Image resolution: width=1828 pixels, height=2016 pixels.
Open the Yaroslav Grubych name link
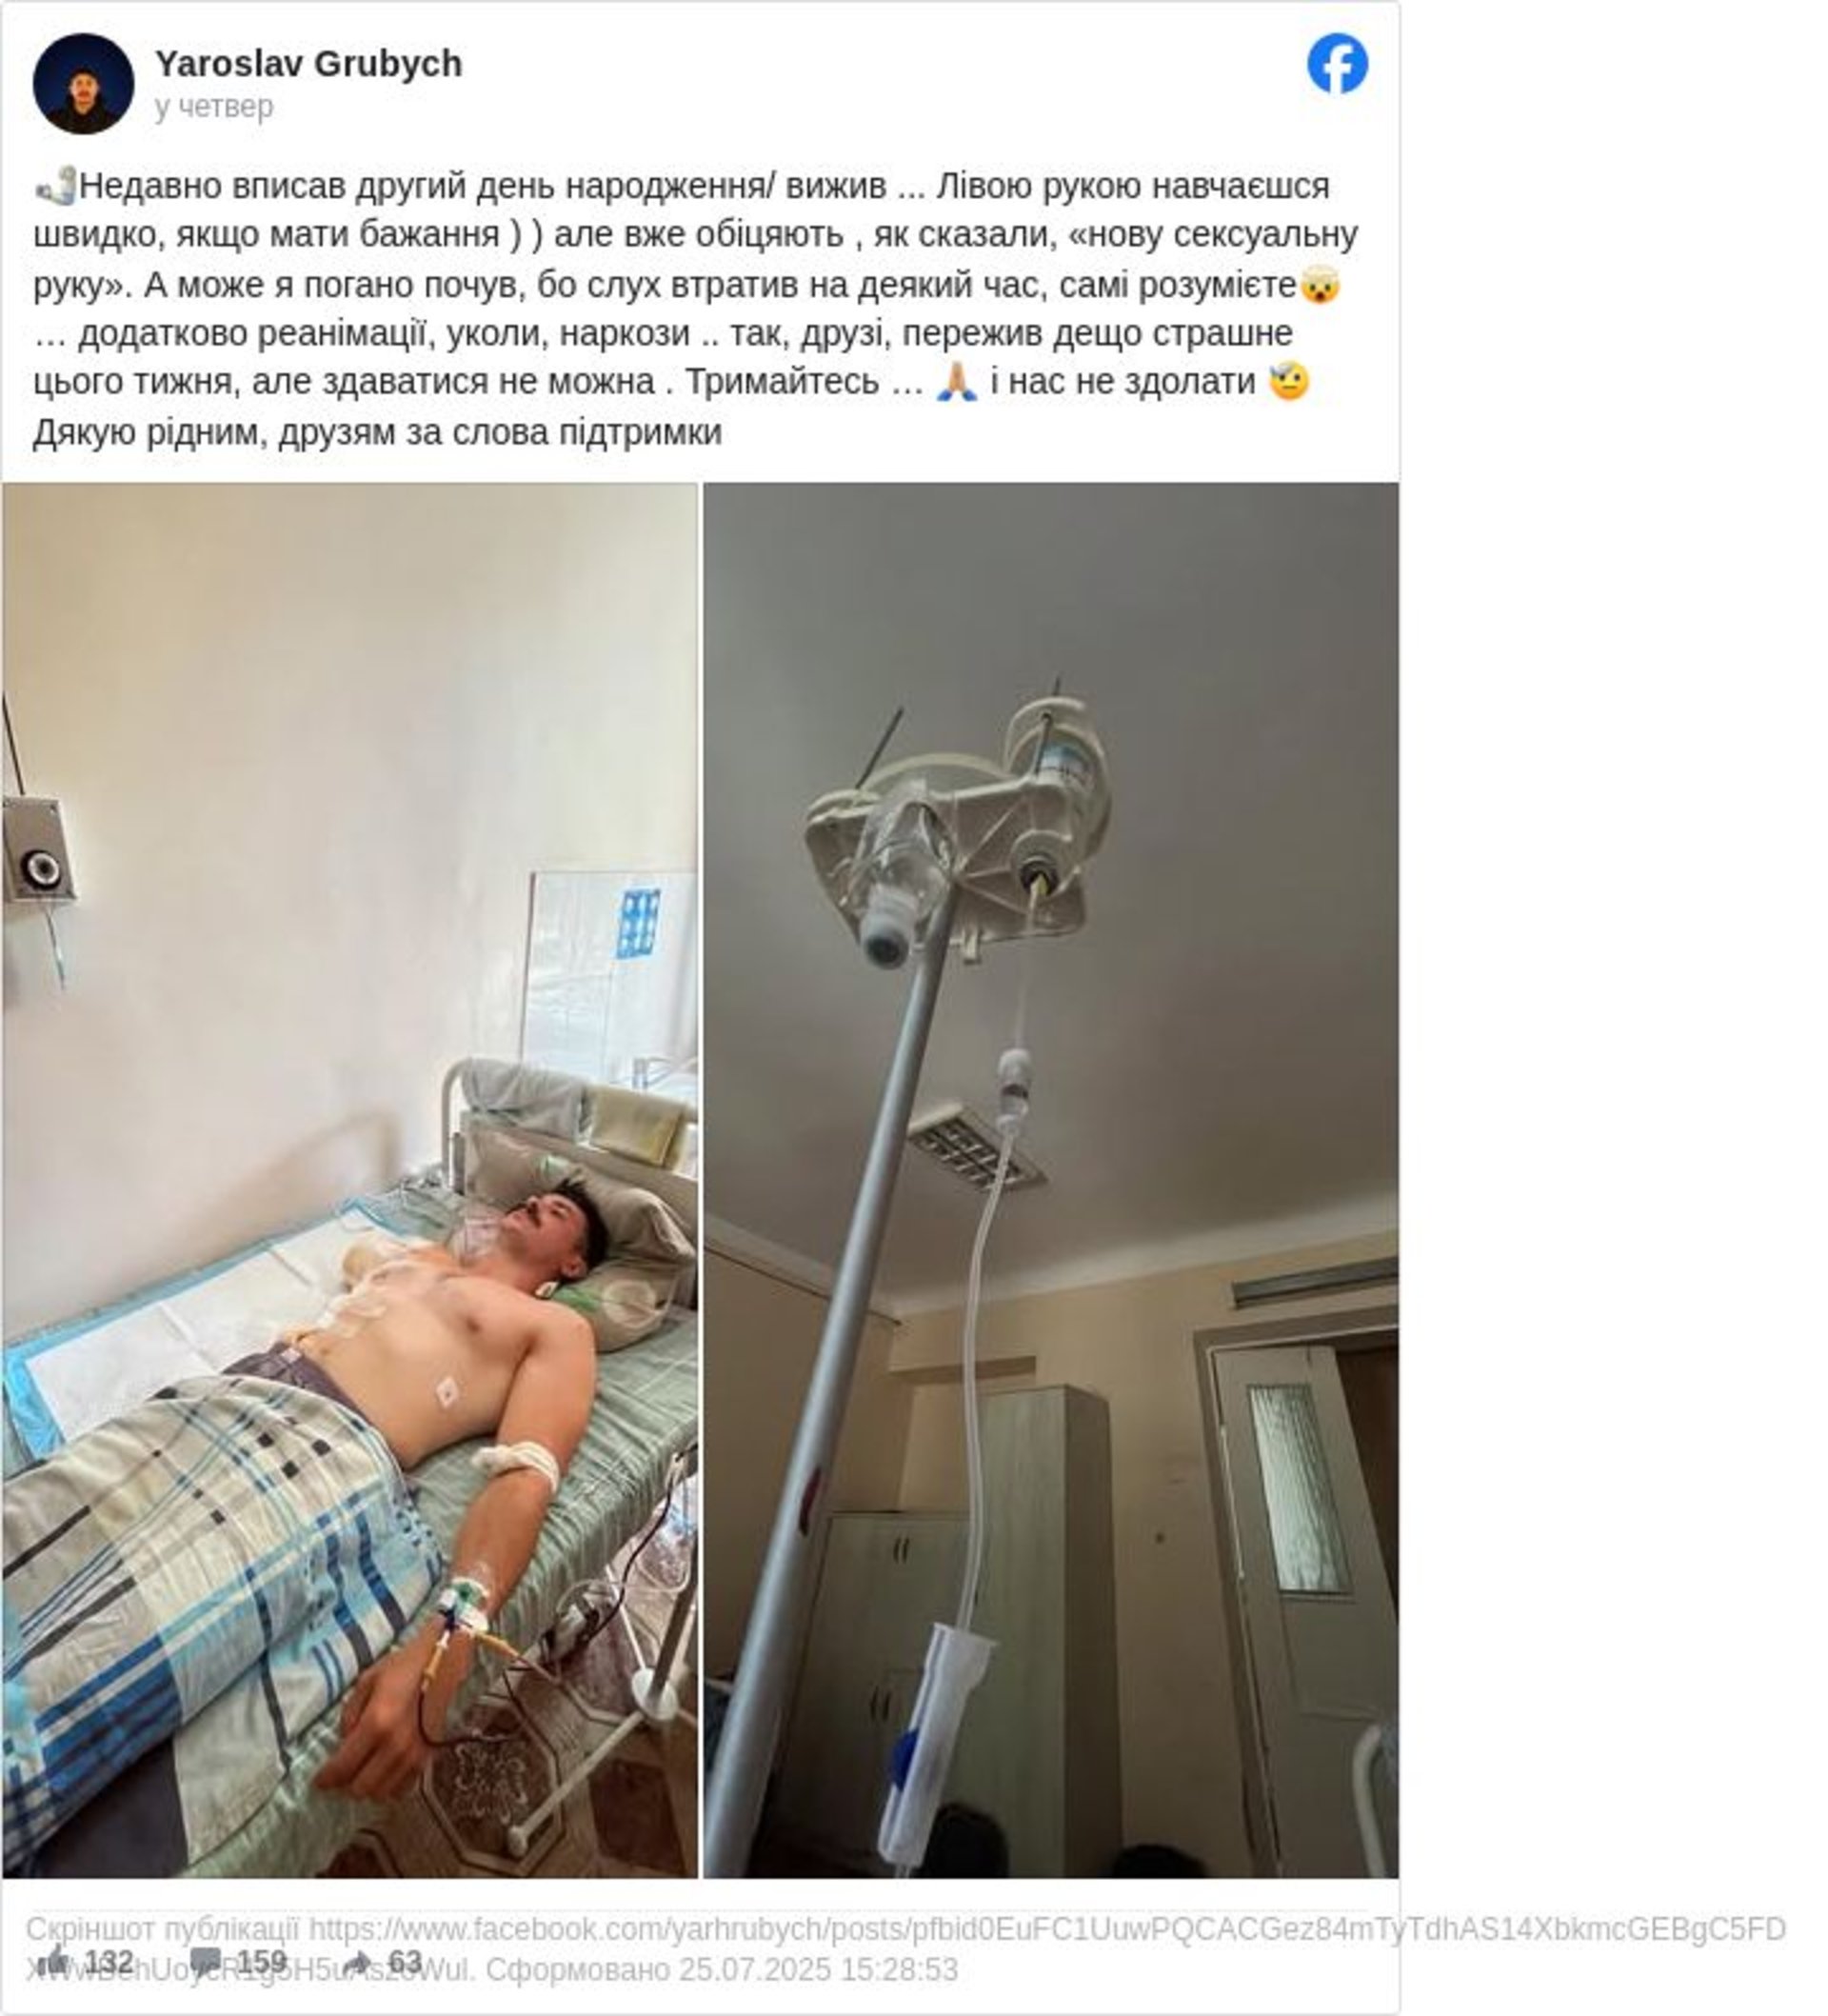308,63
